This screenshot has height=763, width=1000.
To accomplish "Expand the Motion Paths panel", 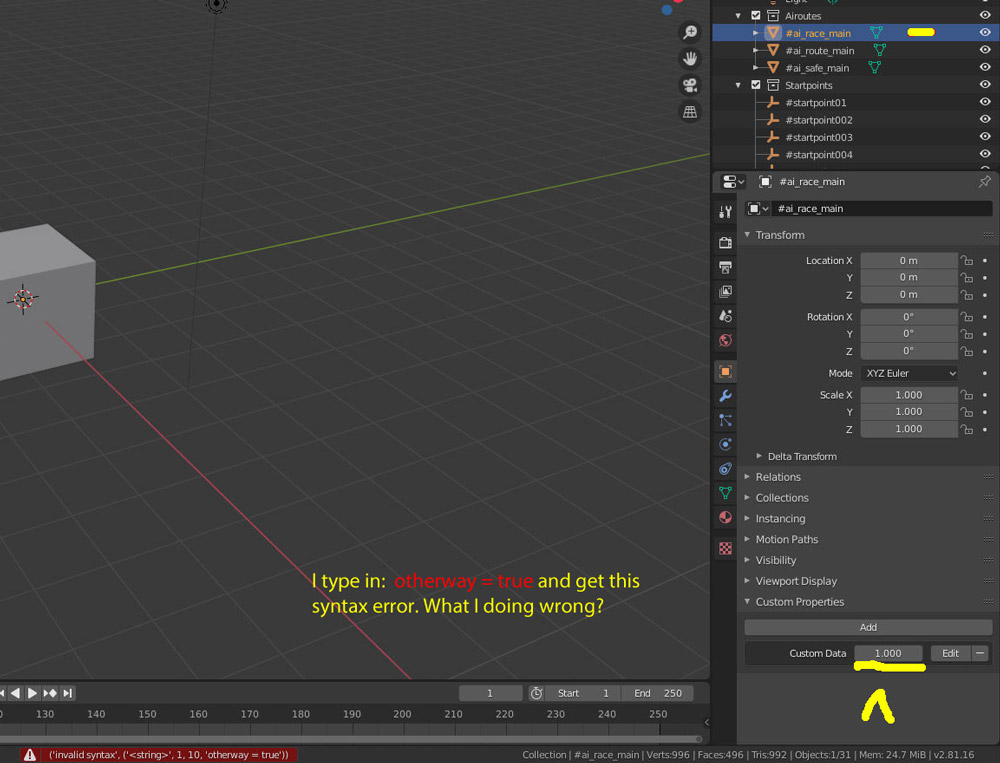I will 747,539.
